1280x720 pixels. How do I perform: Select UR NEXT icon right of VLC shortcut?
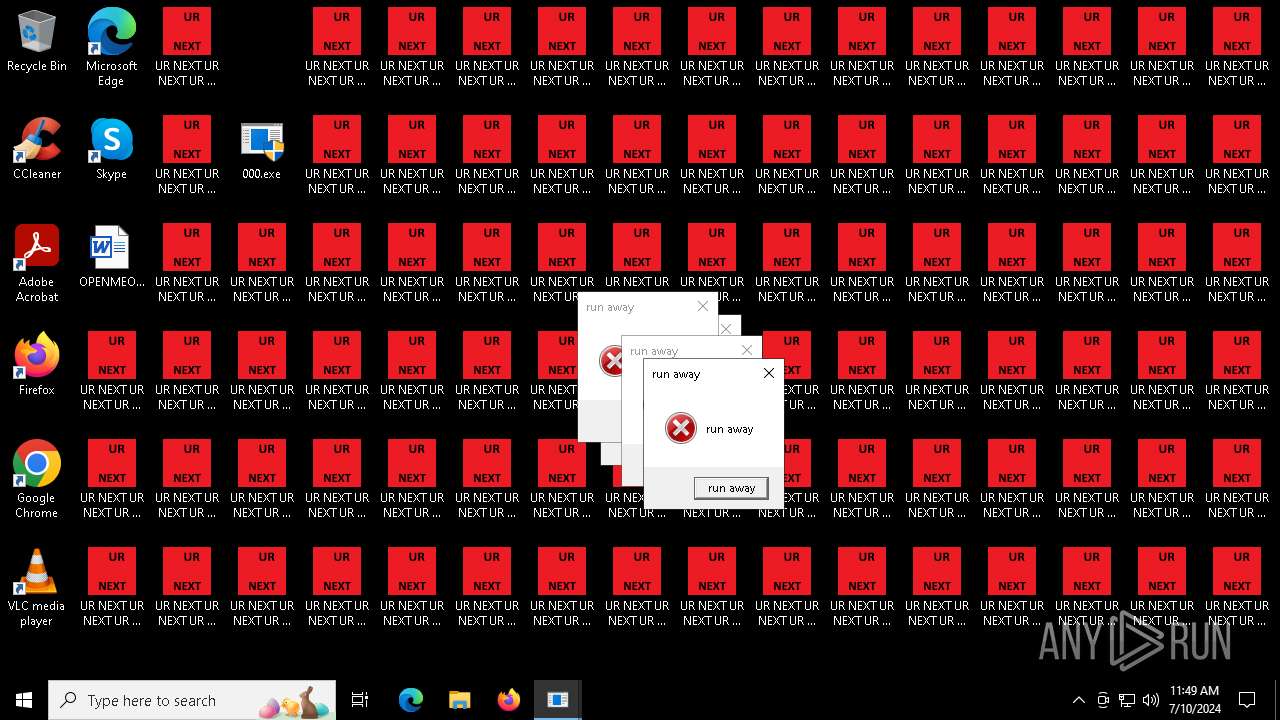(112, 588)
